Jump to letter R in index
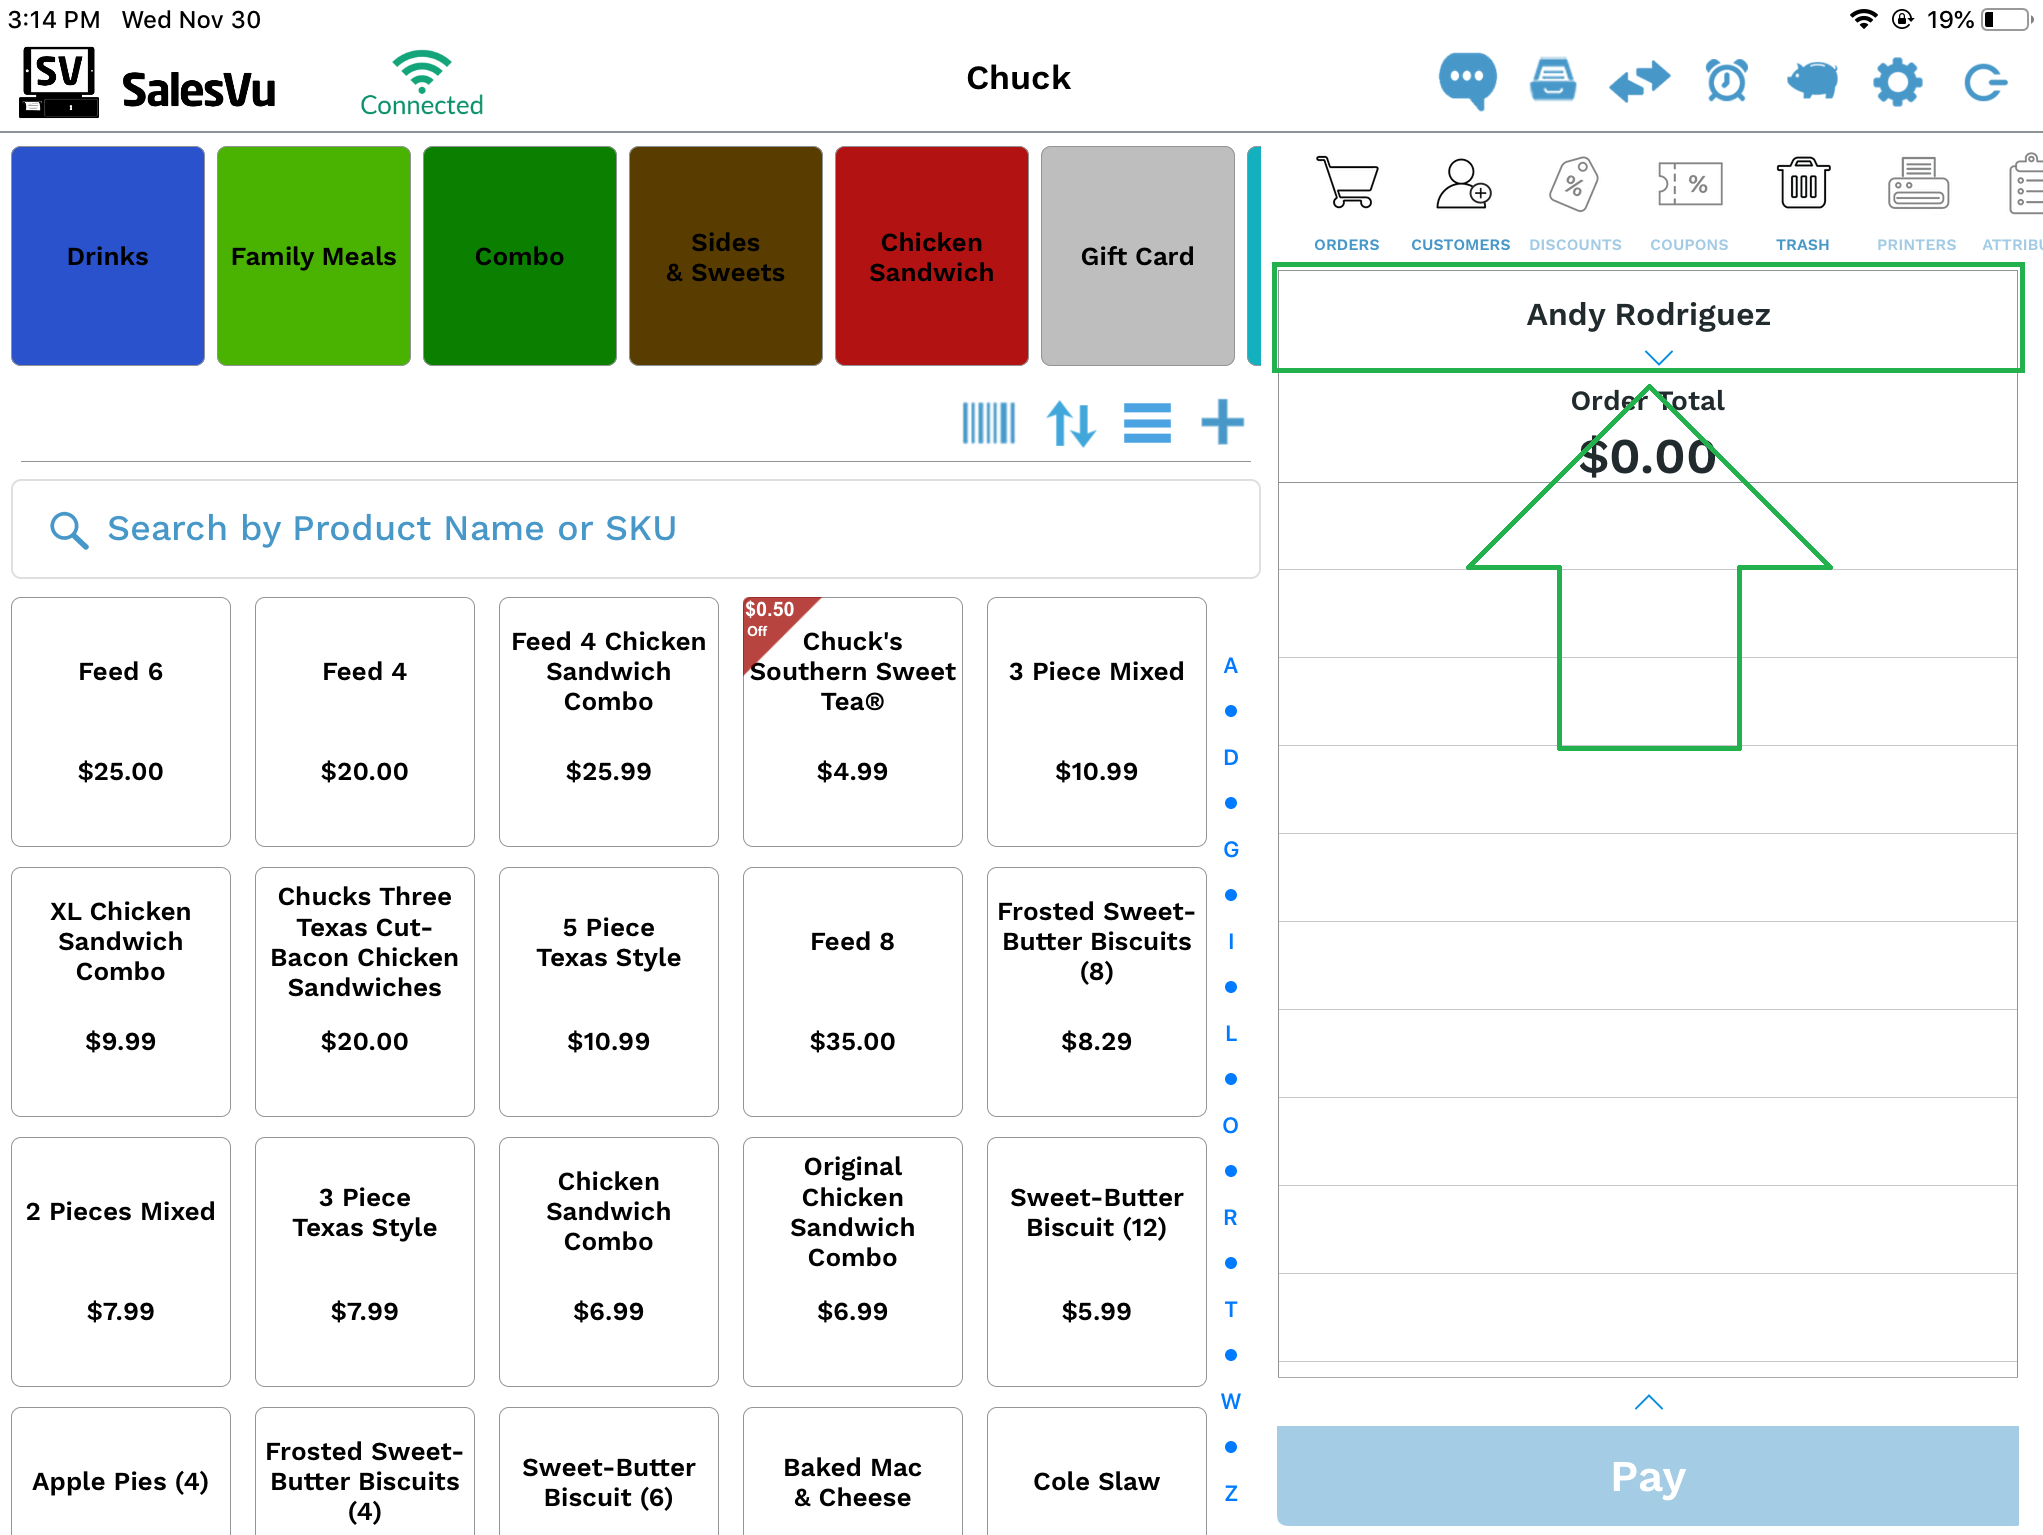 coord(1231,1218)
